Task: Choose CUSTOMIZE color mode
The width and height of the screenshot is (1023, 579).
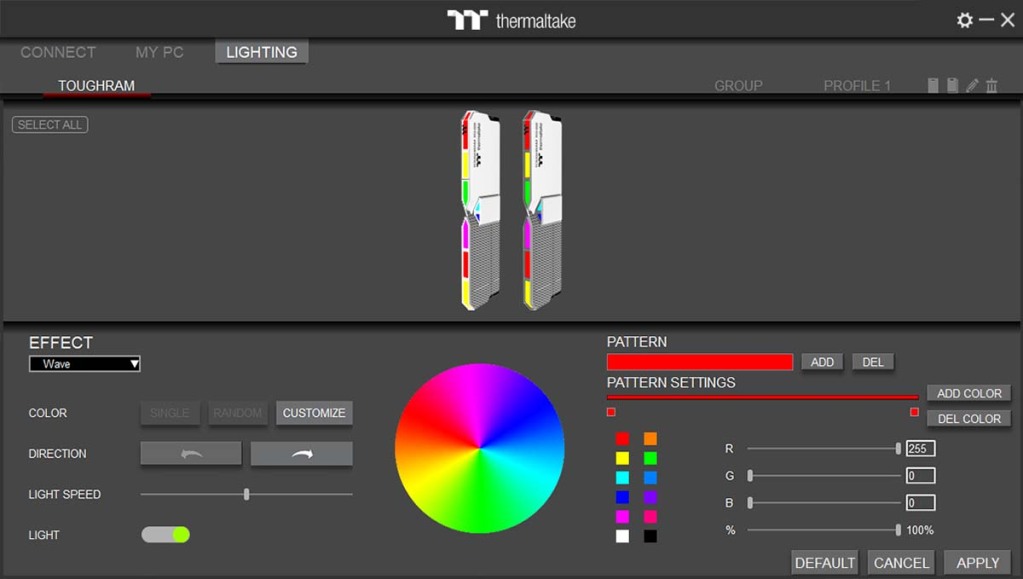Action: [x=314, y=413]
